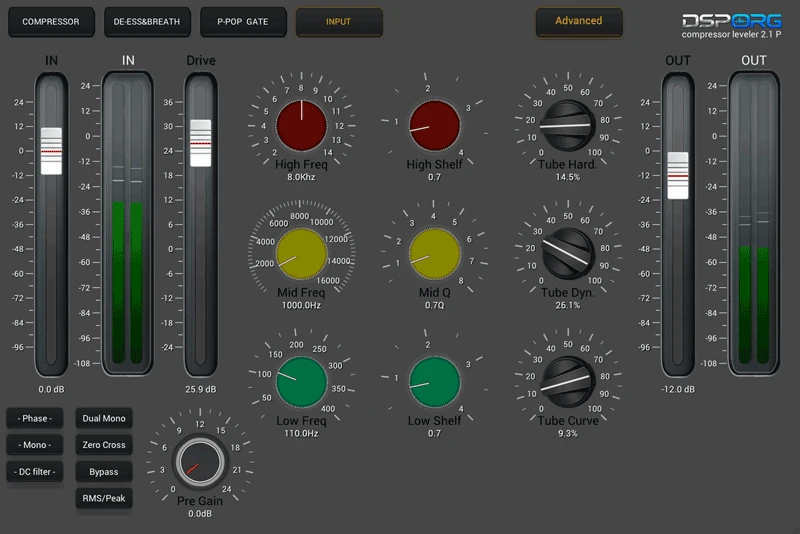Click the 26.1% Tube Dyn. value
The image size is (800, 534).
pyautogui.click(x=568, y=305)
